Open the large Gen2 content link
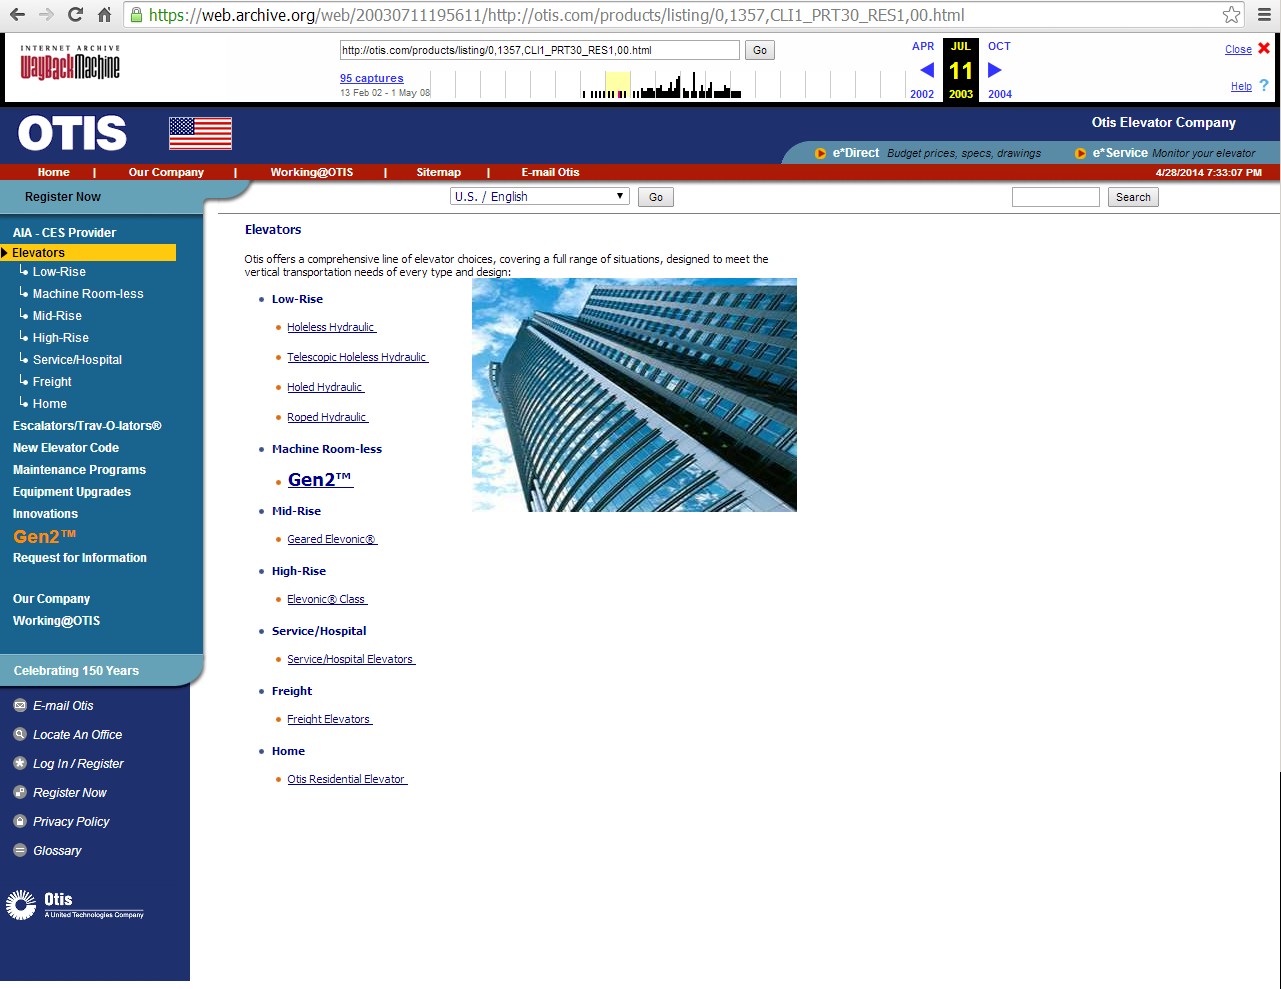The height and width of the screenshot is (989, 1281). pos(320,480)
